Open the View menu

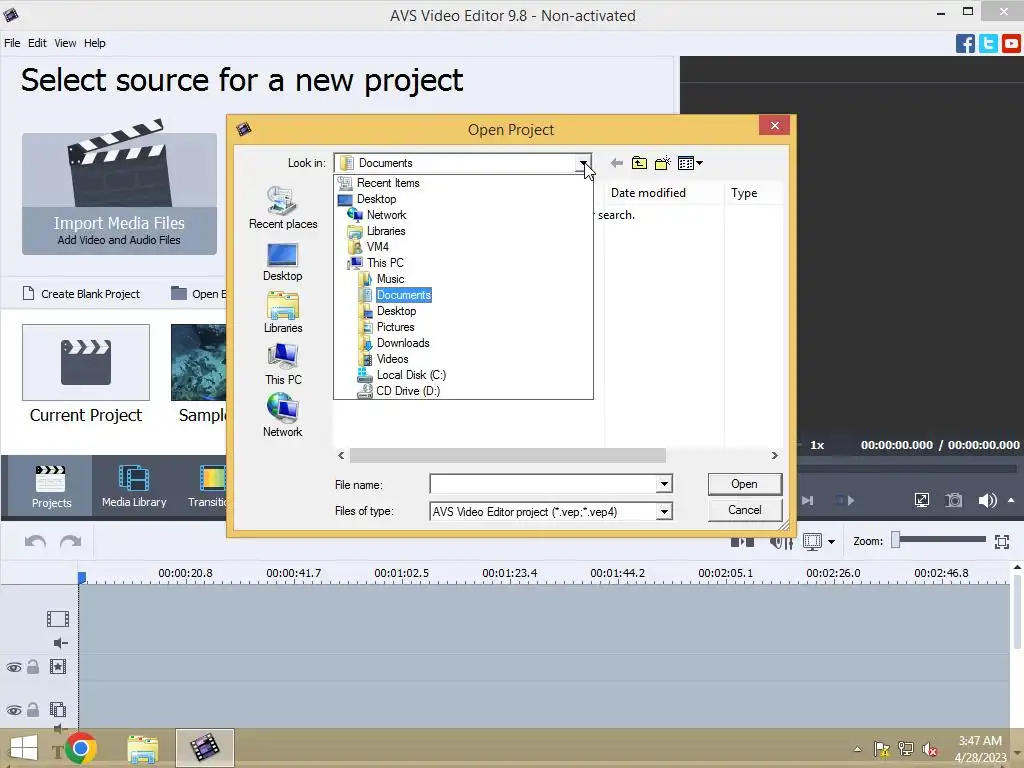pyautogui.click(x=65, y=43)
